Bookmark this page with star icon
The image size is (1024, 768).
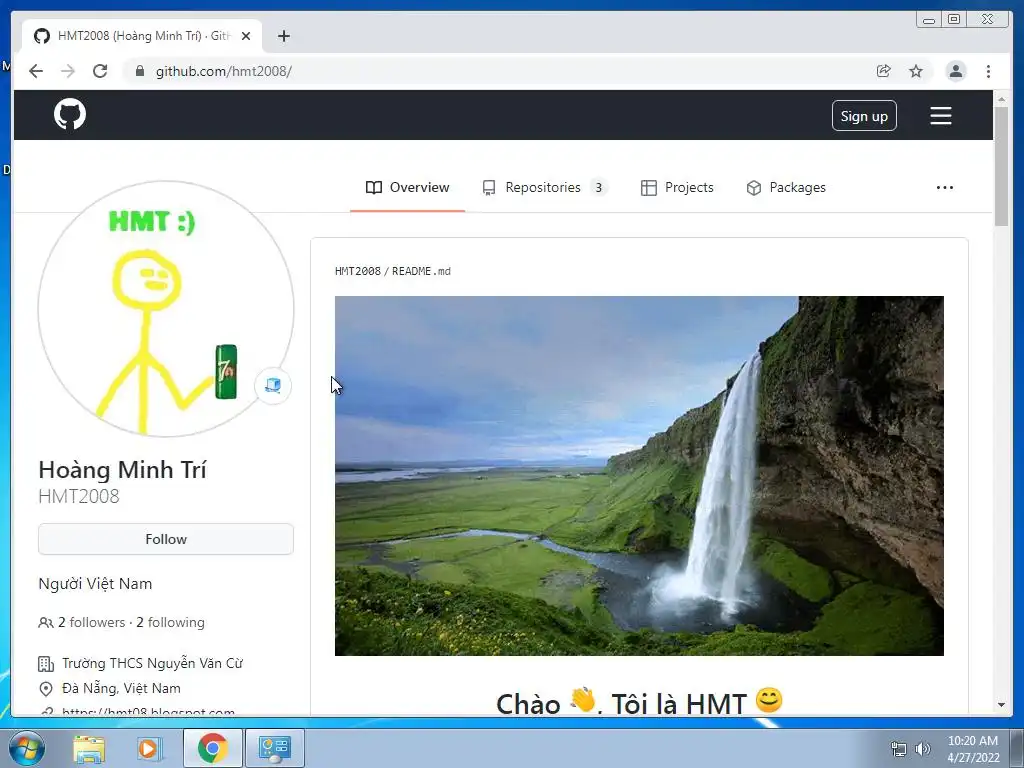(916, 71)
